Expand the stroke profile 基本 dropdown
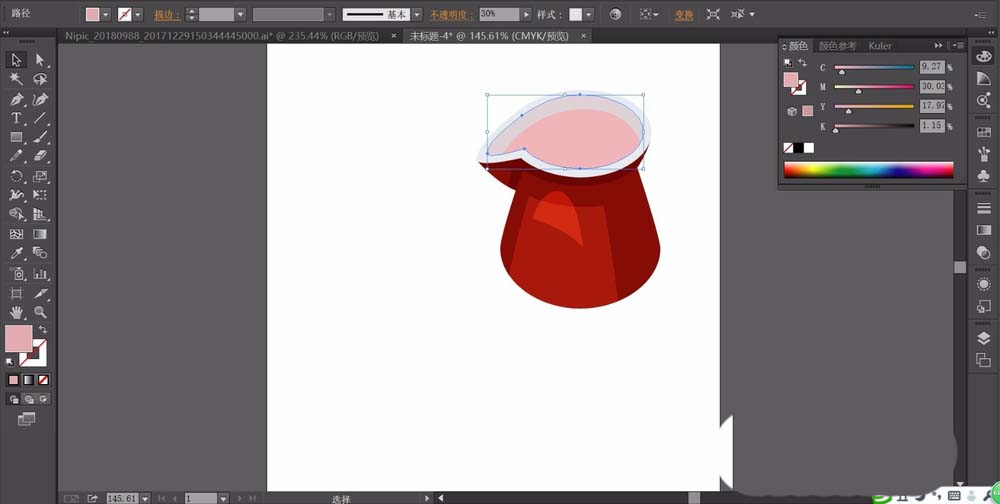This screenshot has width=1000, height=504. [418, 15]
